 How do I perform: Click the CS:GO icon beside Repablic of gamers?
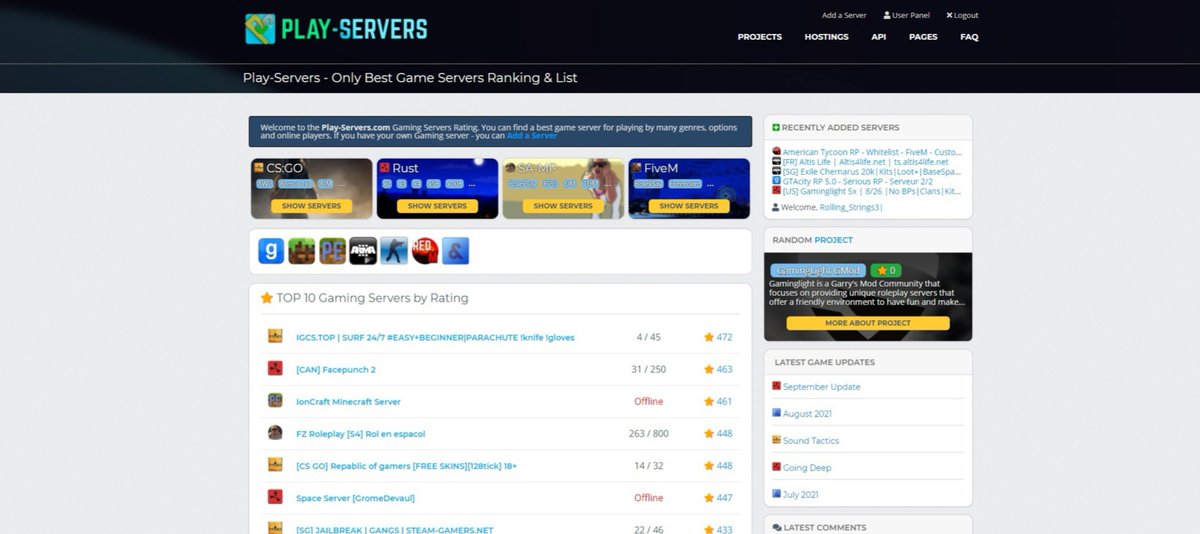coord(275,464)
